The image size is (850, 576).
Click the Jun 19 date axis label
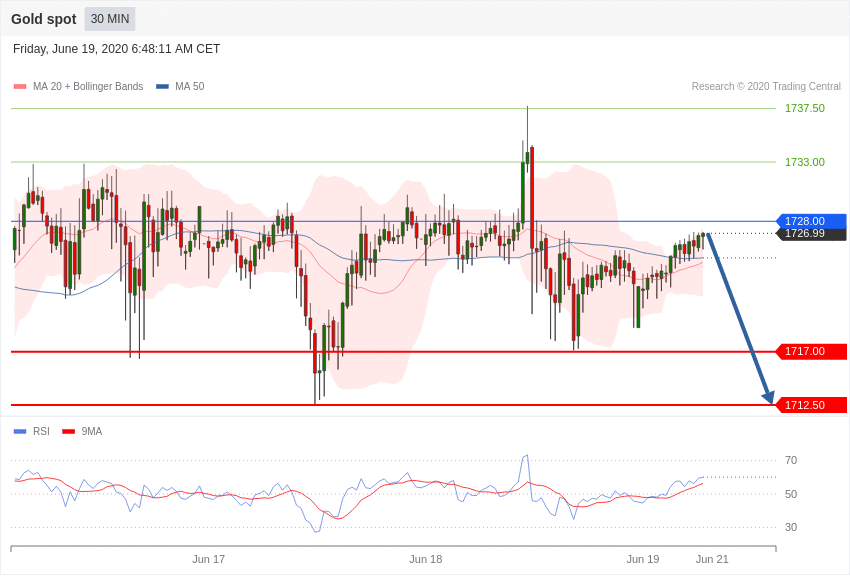point(643,559)
